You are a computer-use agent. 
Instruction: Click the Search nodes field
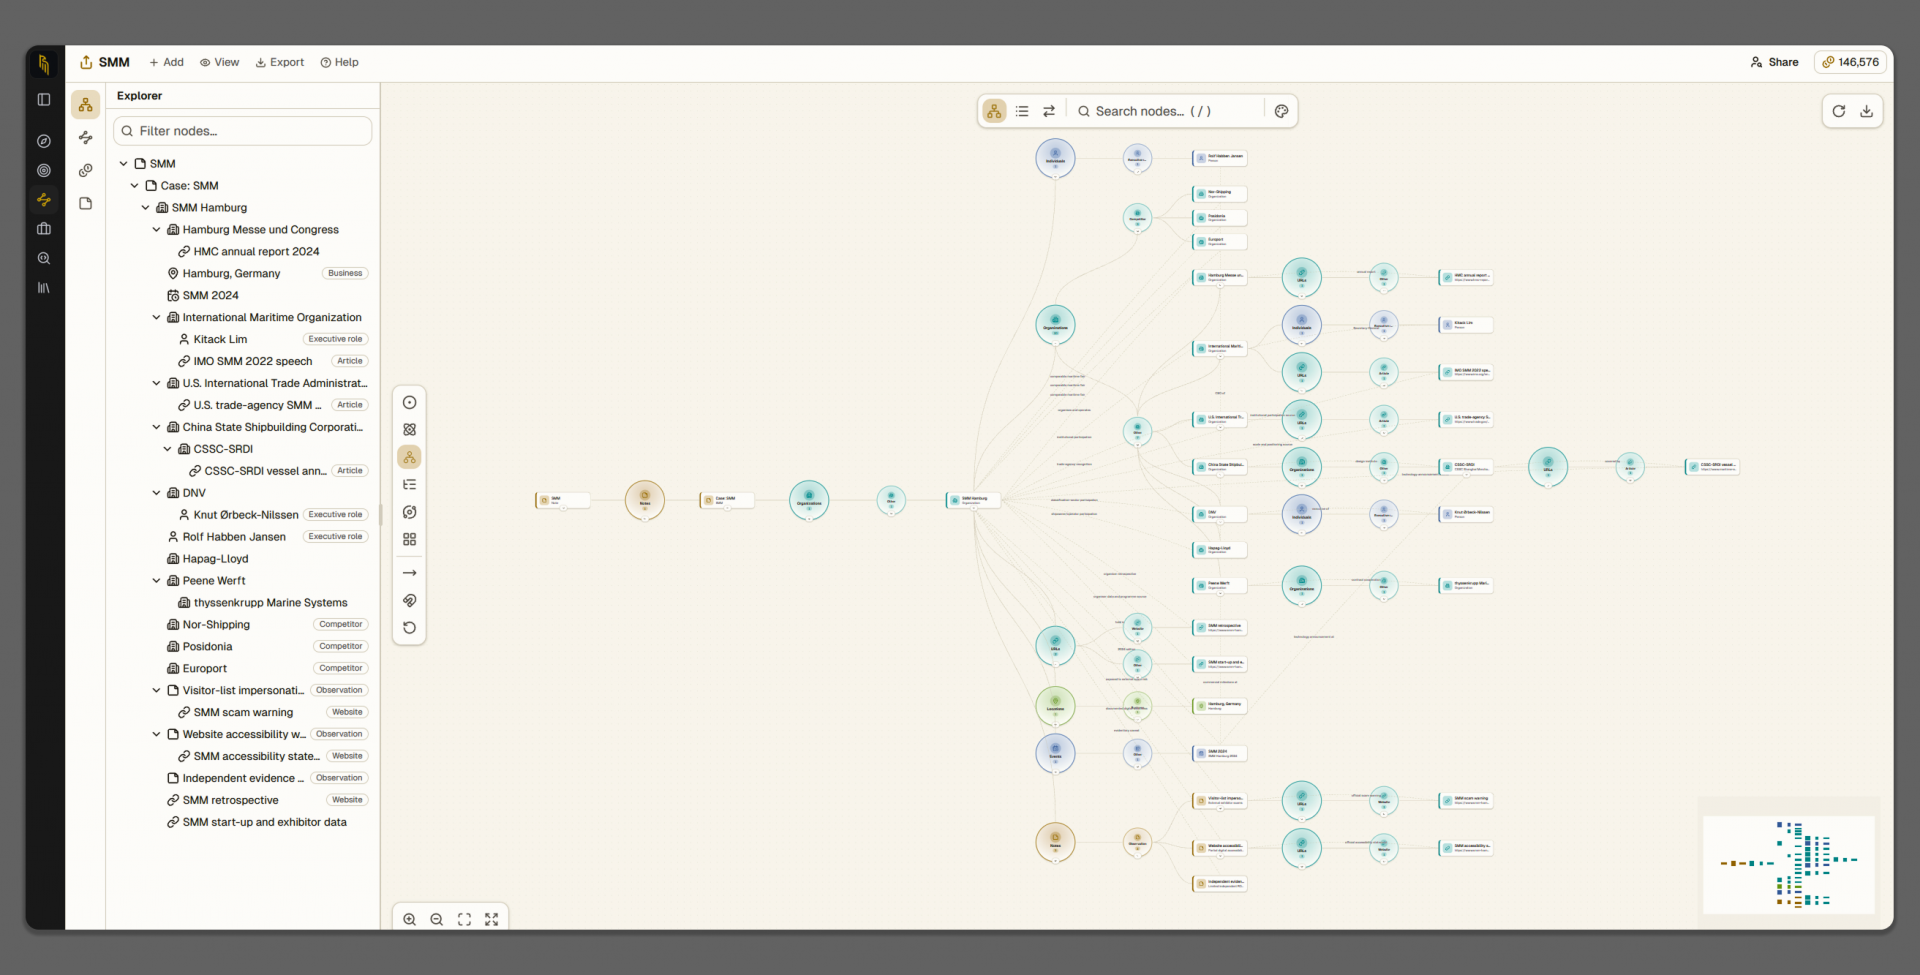click(1168, 111)
